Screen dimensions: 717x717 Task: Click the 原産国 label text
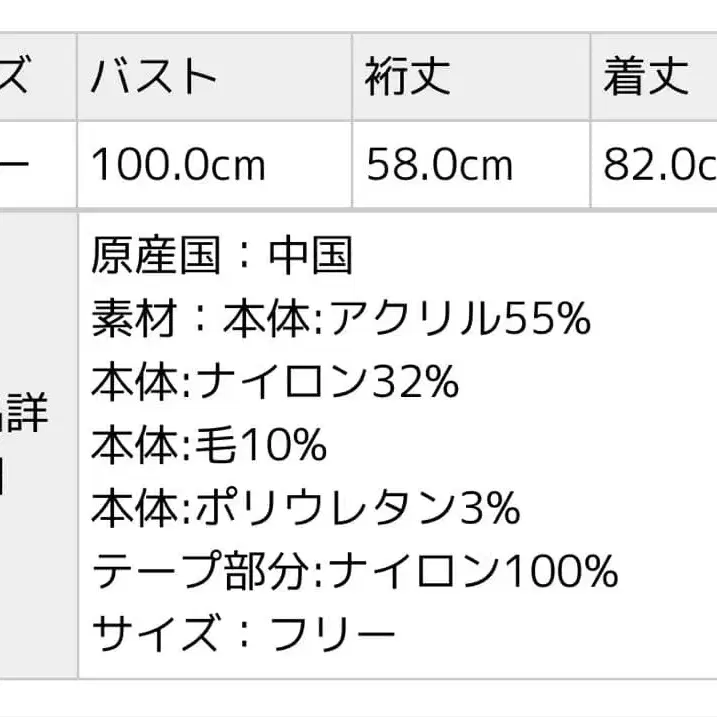tap(154, 256)
